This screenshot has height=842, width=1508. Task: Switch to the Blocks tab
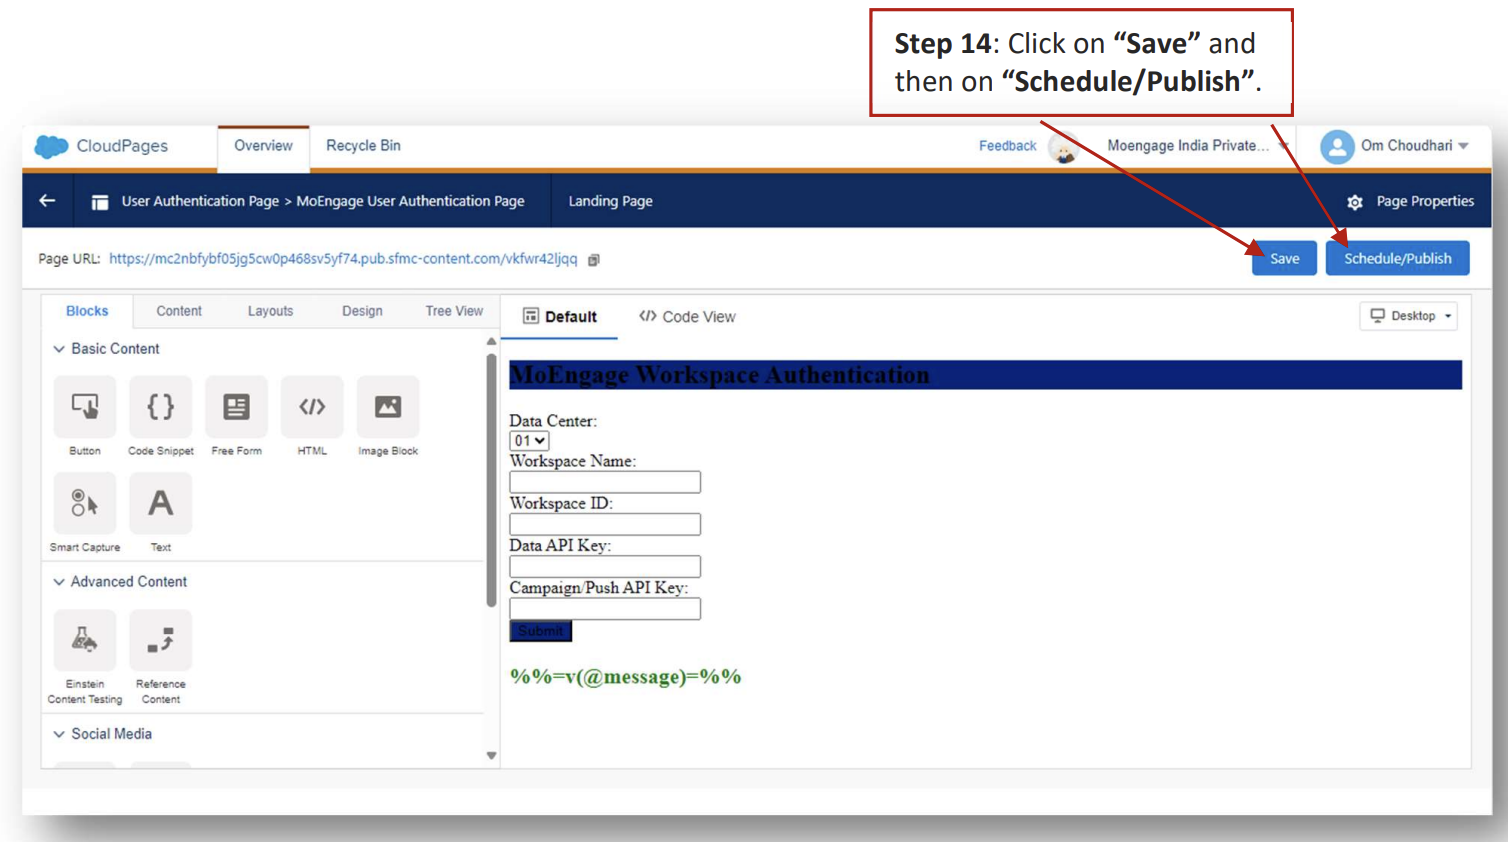(x=87, y=311)
